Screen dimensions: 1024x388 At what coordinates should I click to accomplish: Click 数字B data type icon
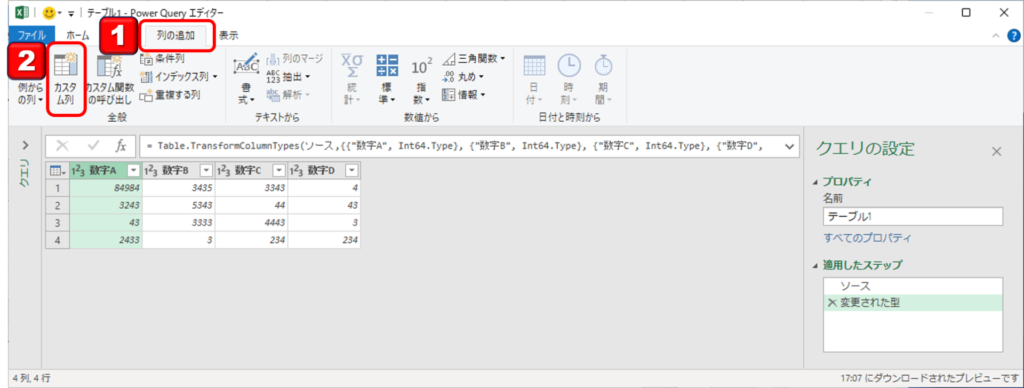(152, 170)
